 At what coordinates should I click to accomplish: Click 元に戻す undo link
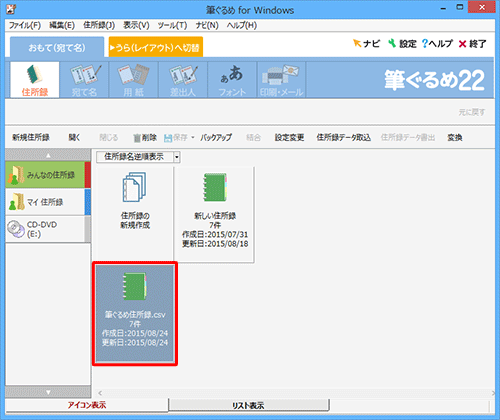(472, 112)
